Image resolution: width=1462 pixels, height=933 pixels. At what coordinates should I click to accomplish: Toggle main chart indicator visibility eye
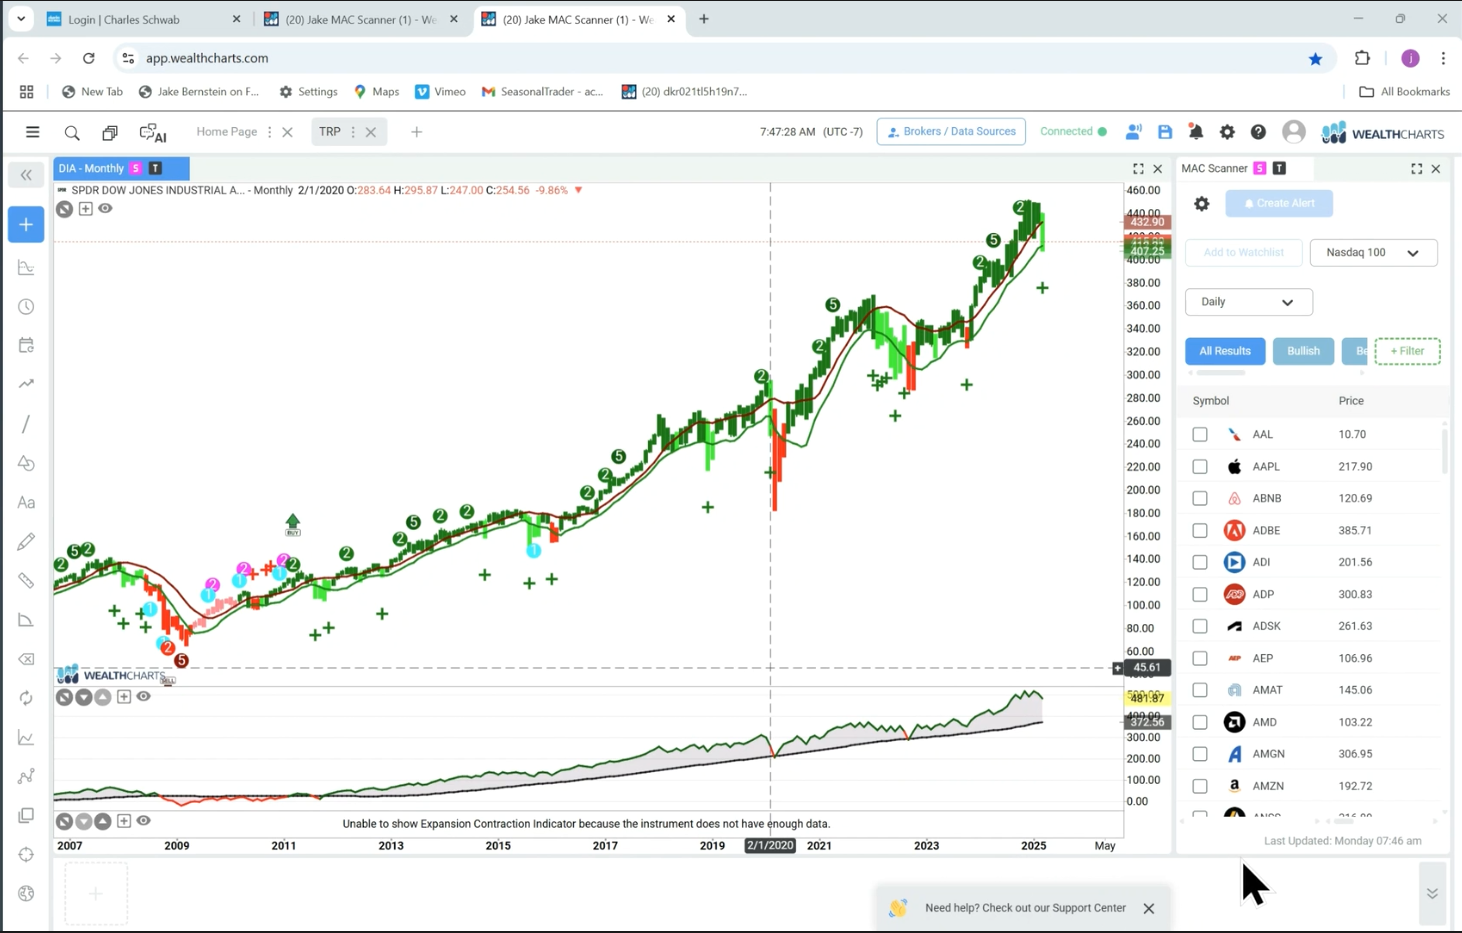[x=105, y=209]
